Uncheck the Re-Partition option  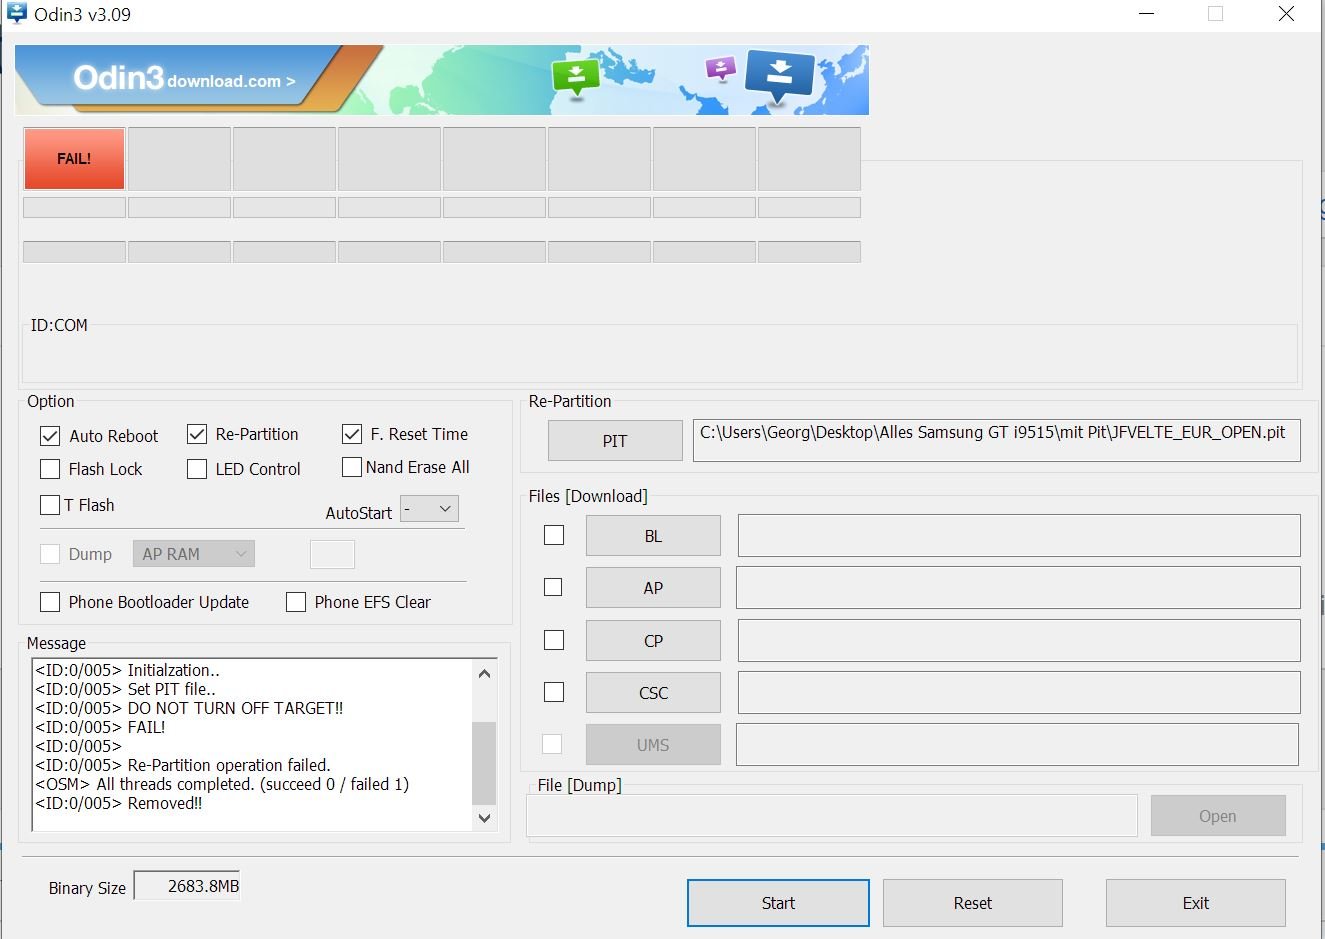(197, 434)
